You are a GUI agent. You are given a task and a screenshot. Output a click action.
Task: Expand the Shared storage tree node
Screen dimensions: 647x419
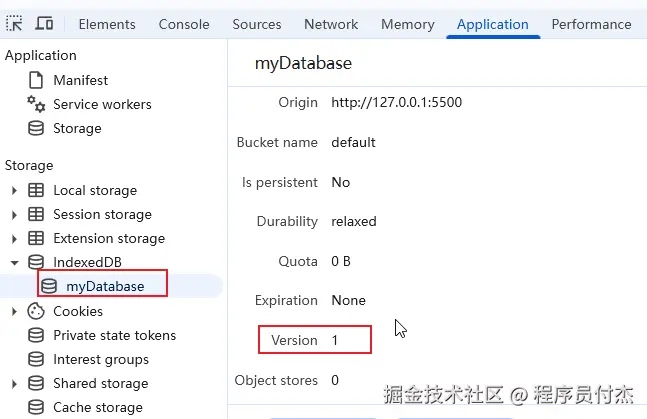coord(14,383)
